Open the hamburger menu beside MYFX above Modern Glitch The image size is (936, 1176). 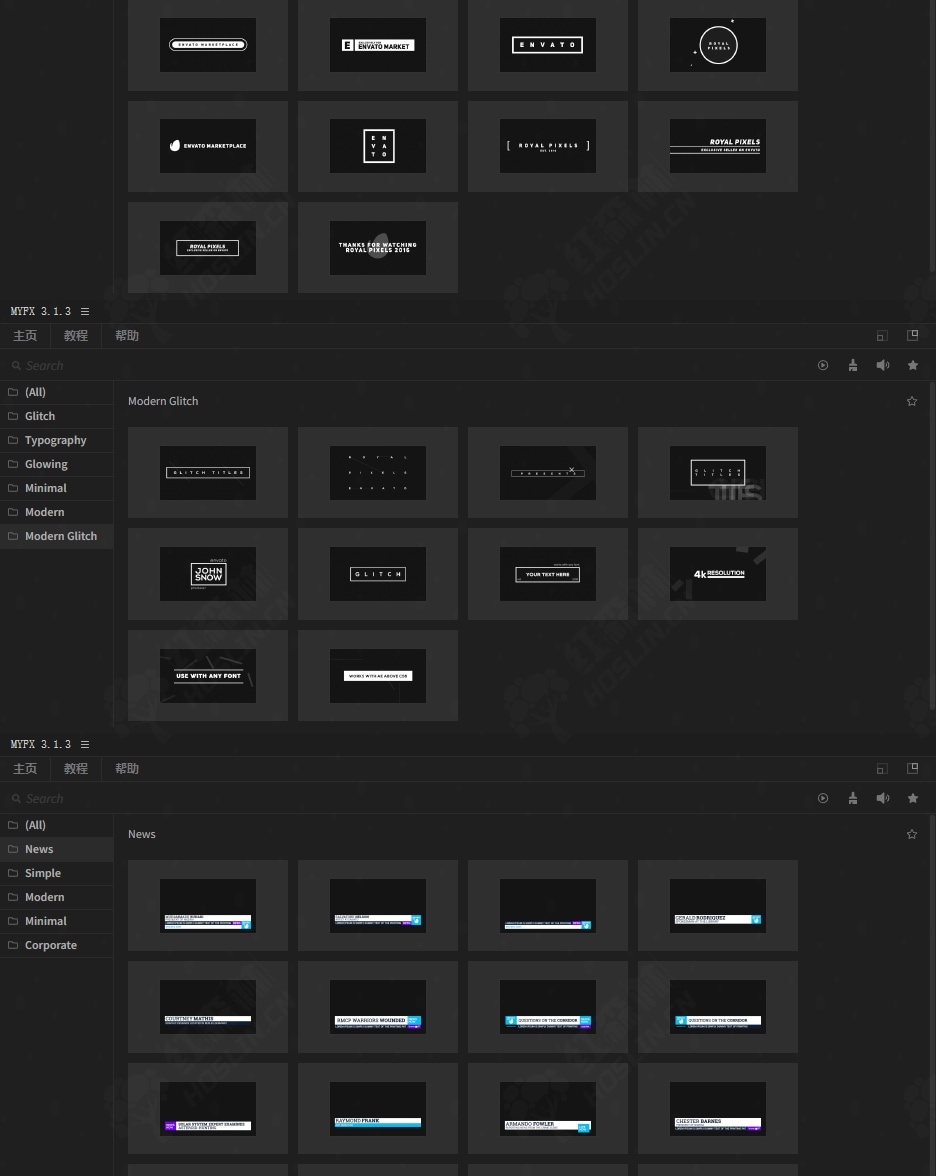[85, 311]
